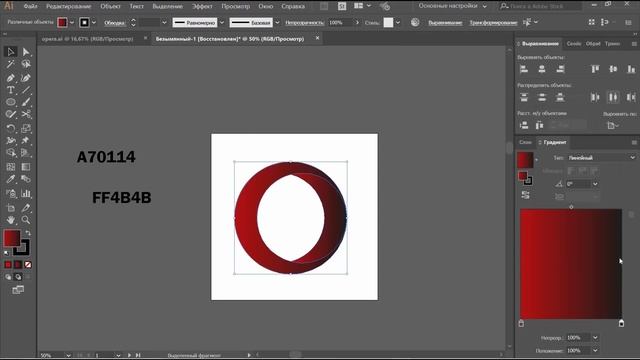Select the Artboard tool

[11, 208]
